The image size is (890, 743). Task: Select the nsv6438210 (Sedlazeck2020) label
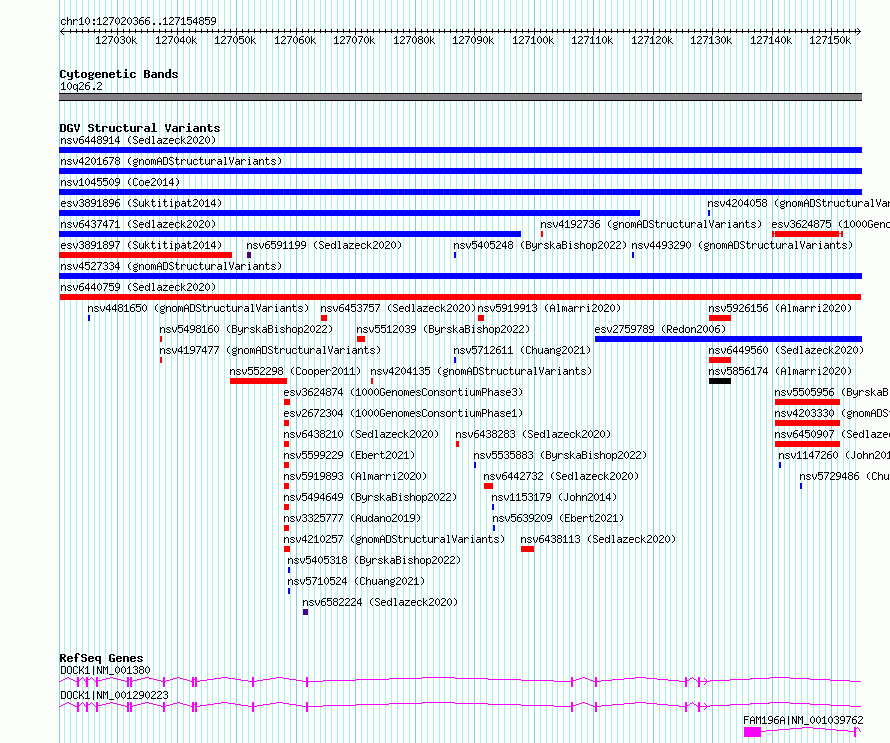(x=362, y=434)
